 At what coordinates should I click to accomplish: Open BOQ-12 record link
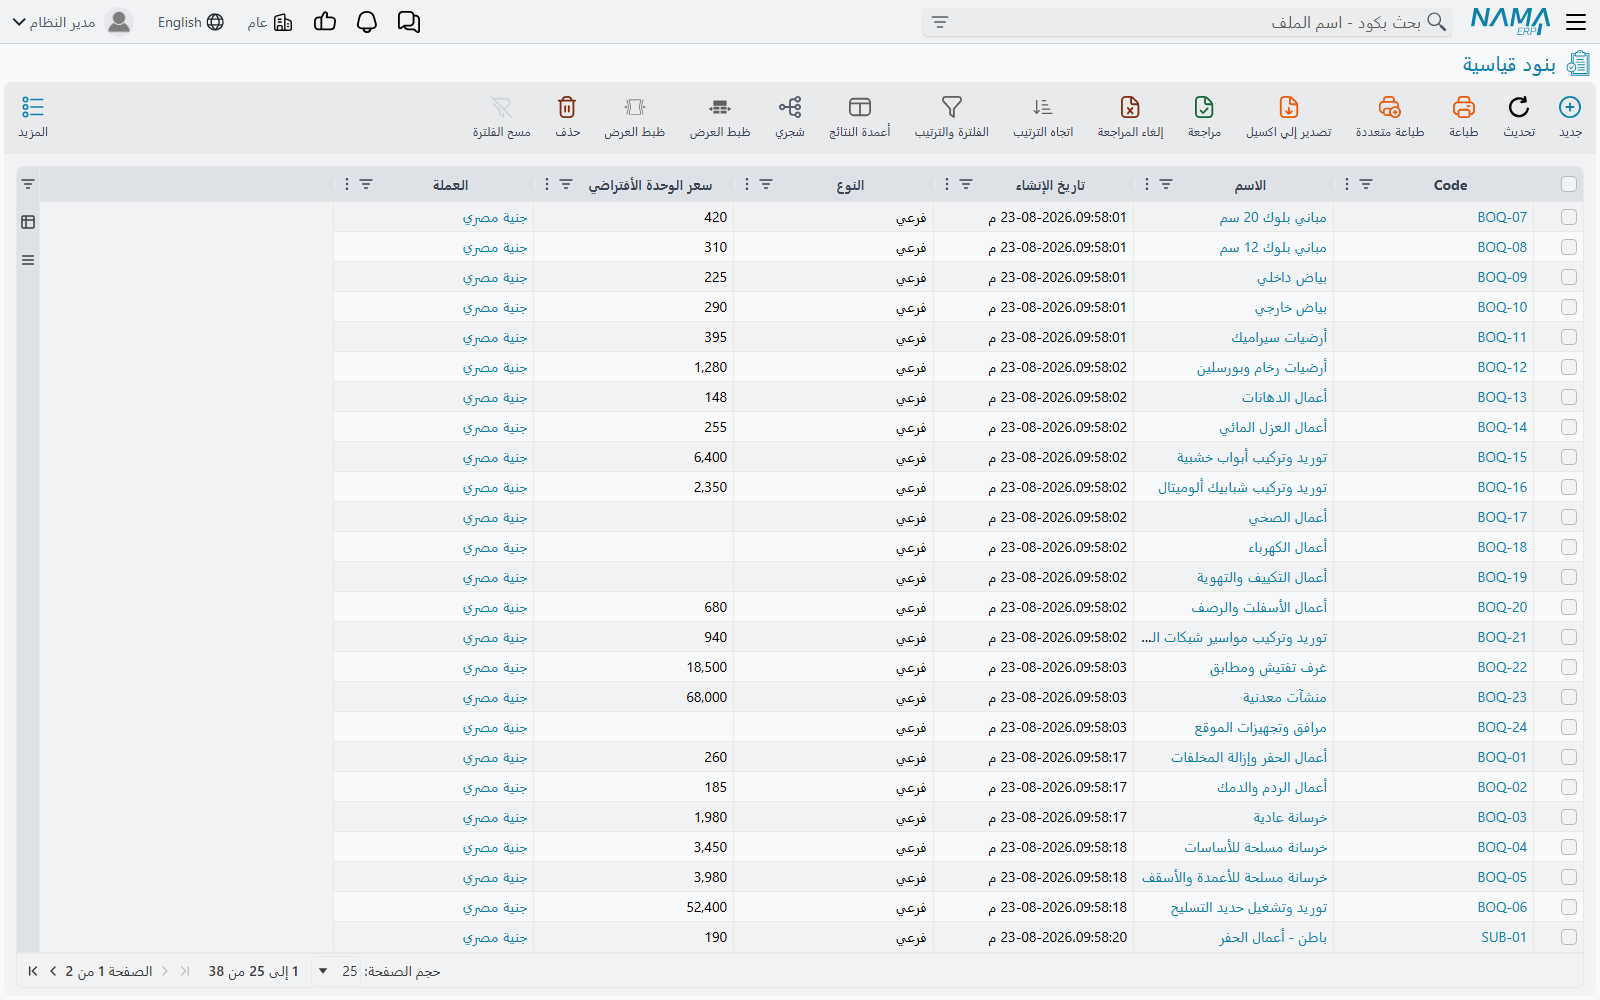click(x=1502, y=367)
